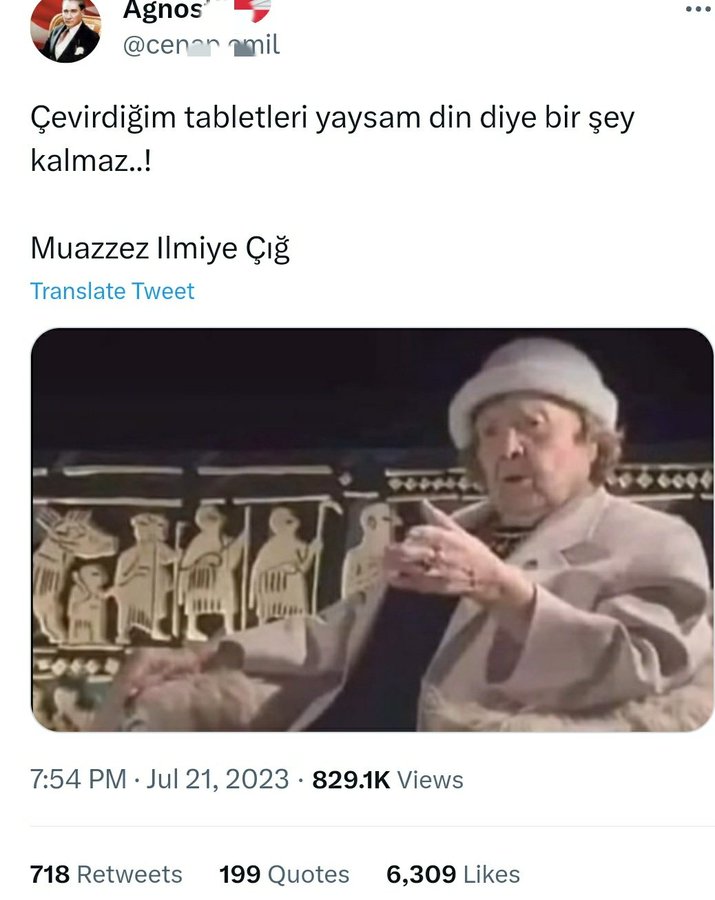Show the 199 Quotes list
The height and width of the screenshot is (900, 715).
click(284, 875)
